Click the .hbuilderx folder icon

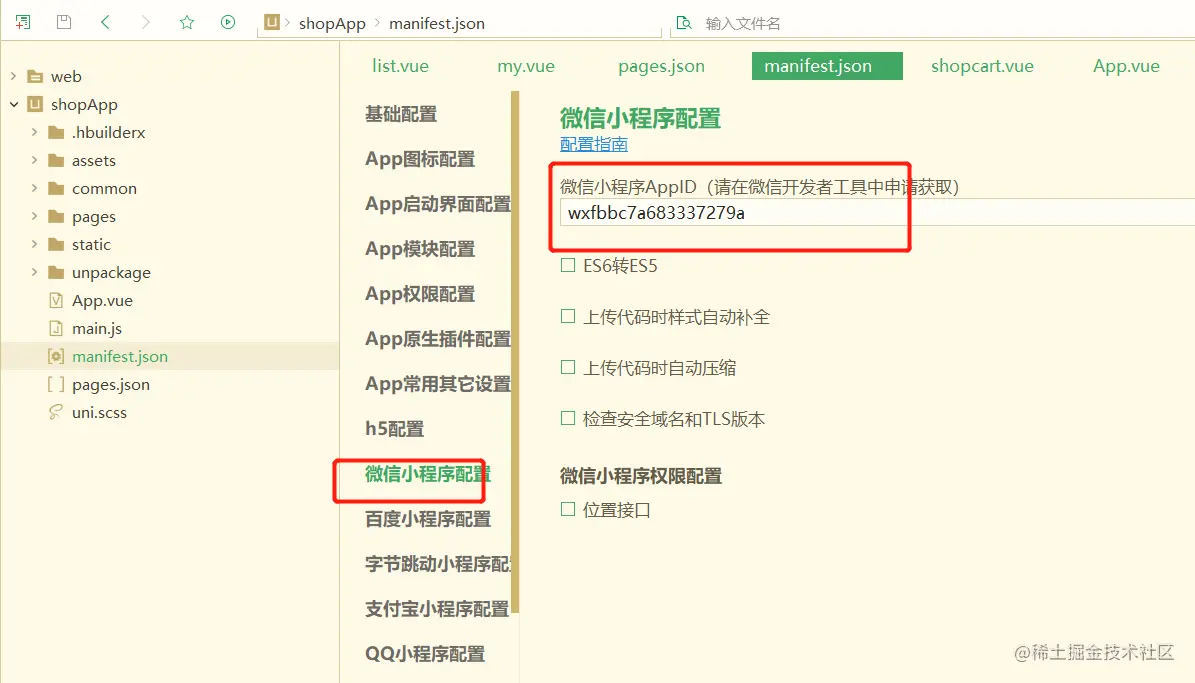pos(56,133)
